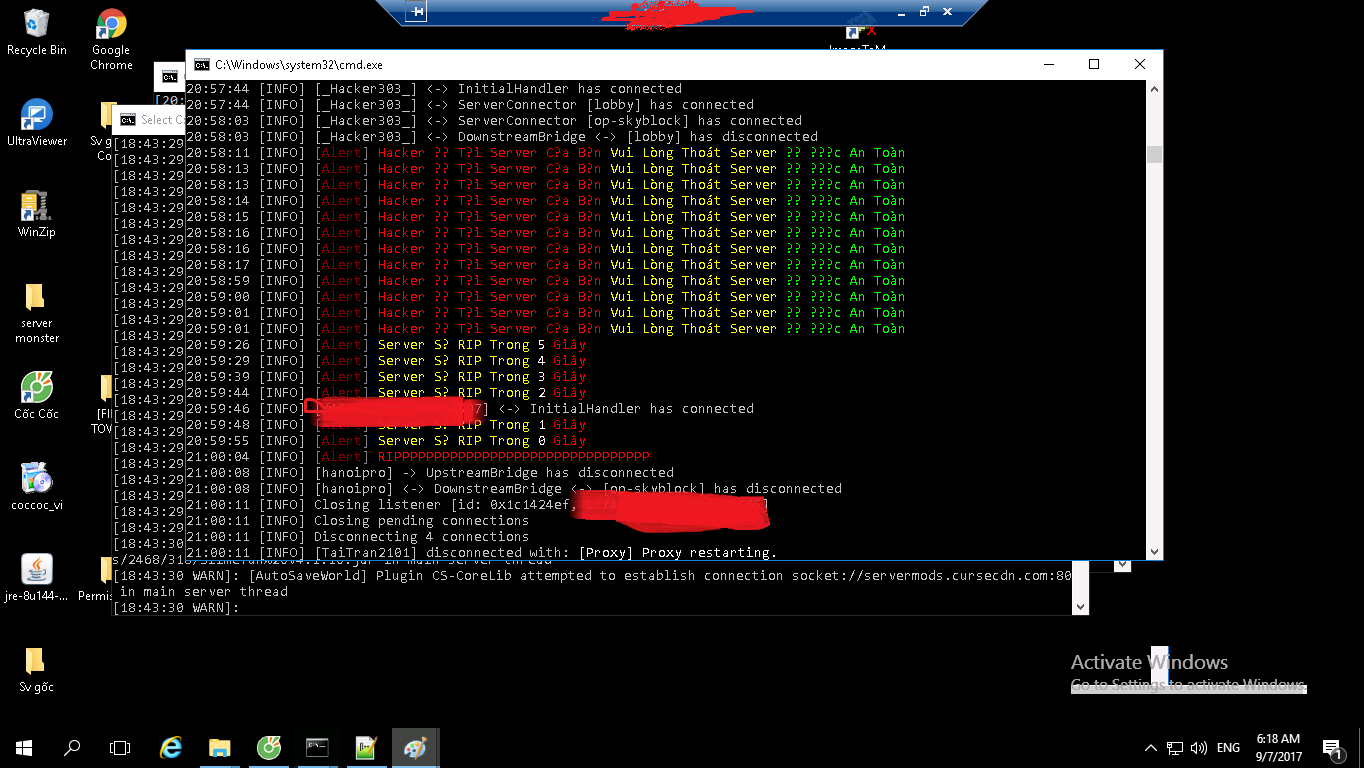Open the cmd.exe window system menu icon

click(x=202, y=65)
